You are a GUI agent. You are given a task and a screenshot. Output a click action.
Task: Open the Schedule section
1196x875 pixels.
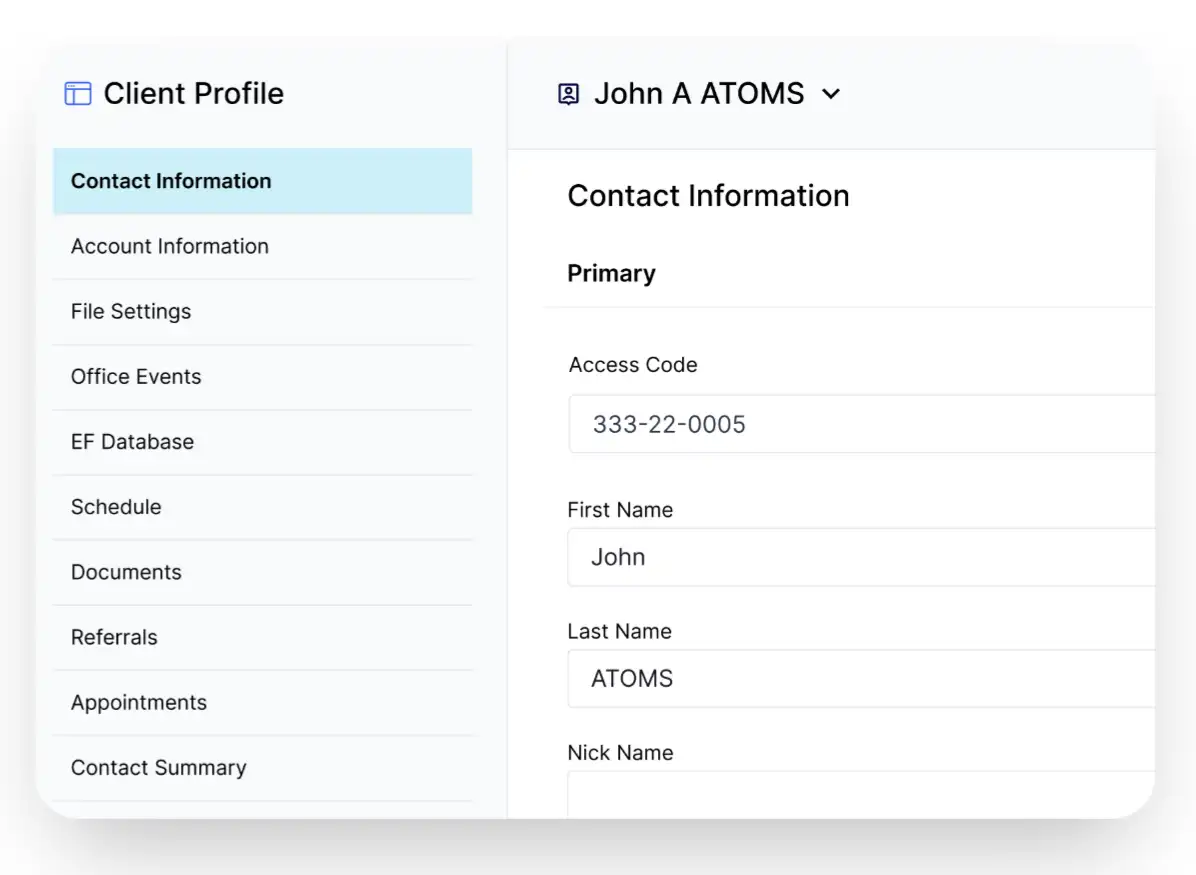(262, 507)
